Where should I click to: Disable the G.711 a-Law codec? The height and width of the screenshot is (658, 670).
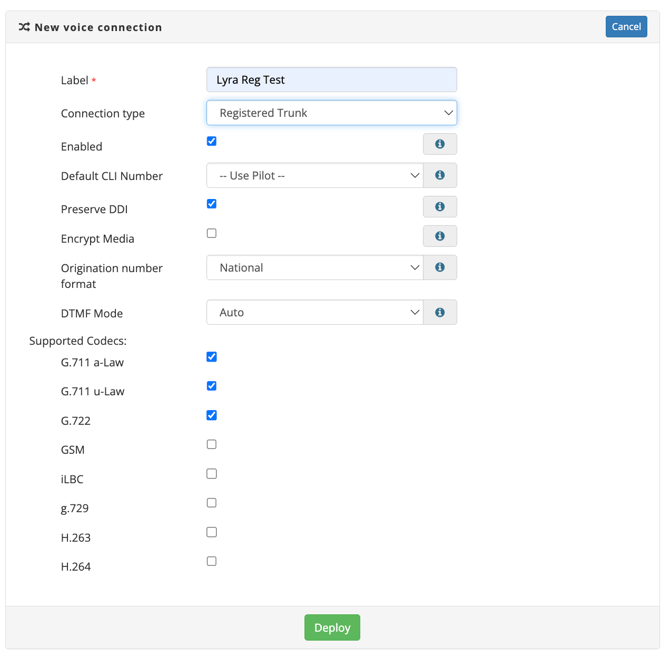coord(211,357)
